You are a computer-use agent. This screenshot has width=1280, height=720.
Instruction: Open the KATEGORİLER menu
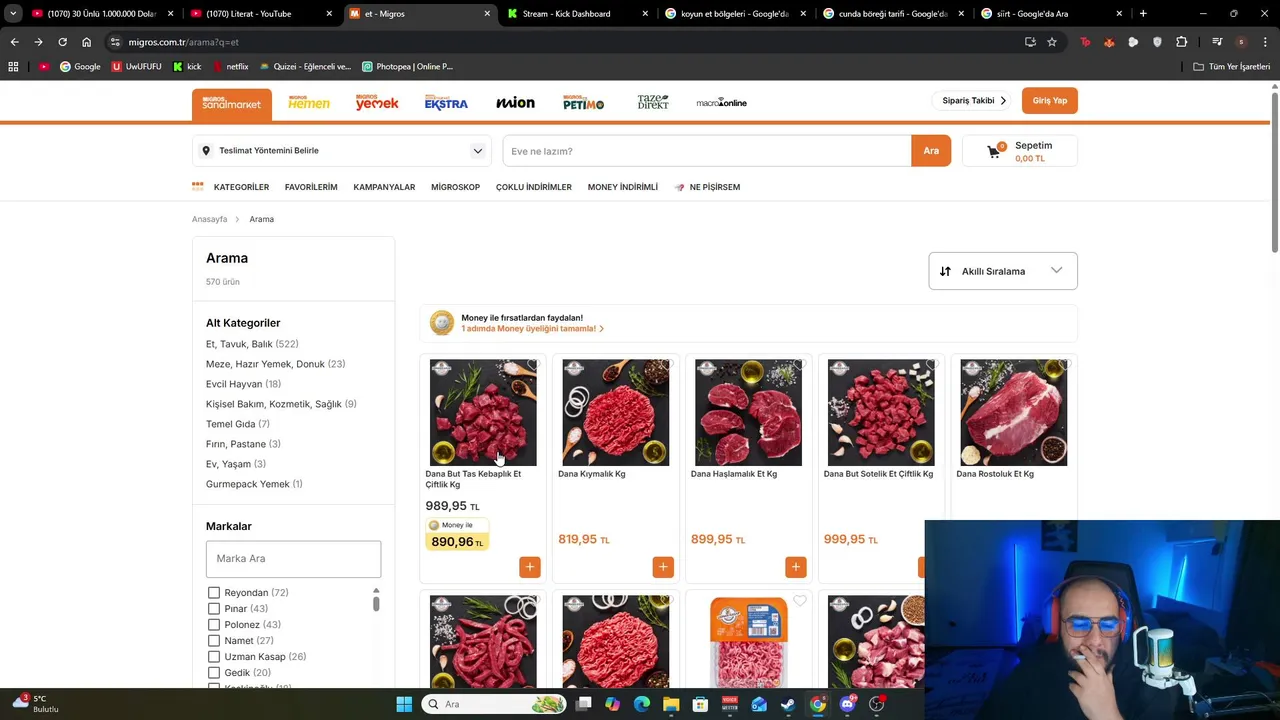click(231, 187)
